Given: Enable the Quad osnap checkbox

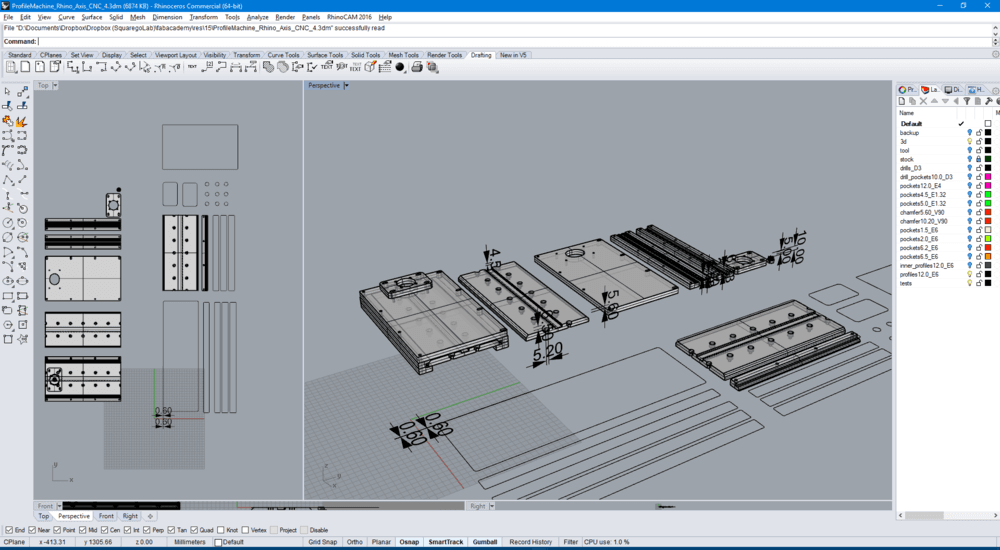Looking at the screenshot, I should [196, 530].
